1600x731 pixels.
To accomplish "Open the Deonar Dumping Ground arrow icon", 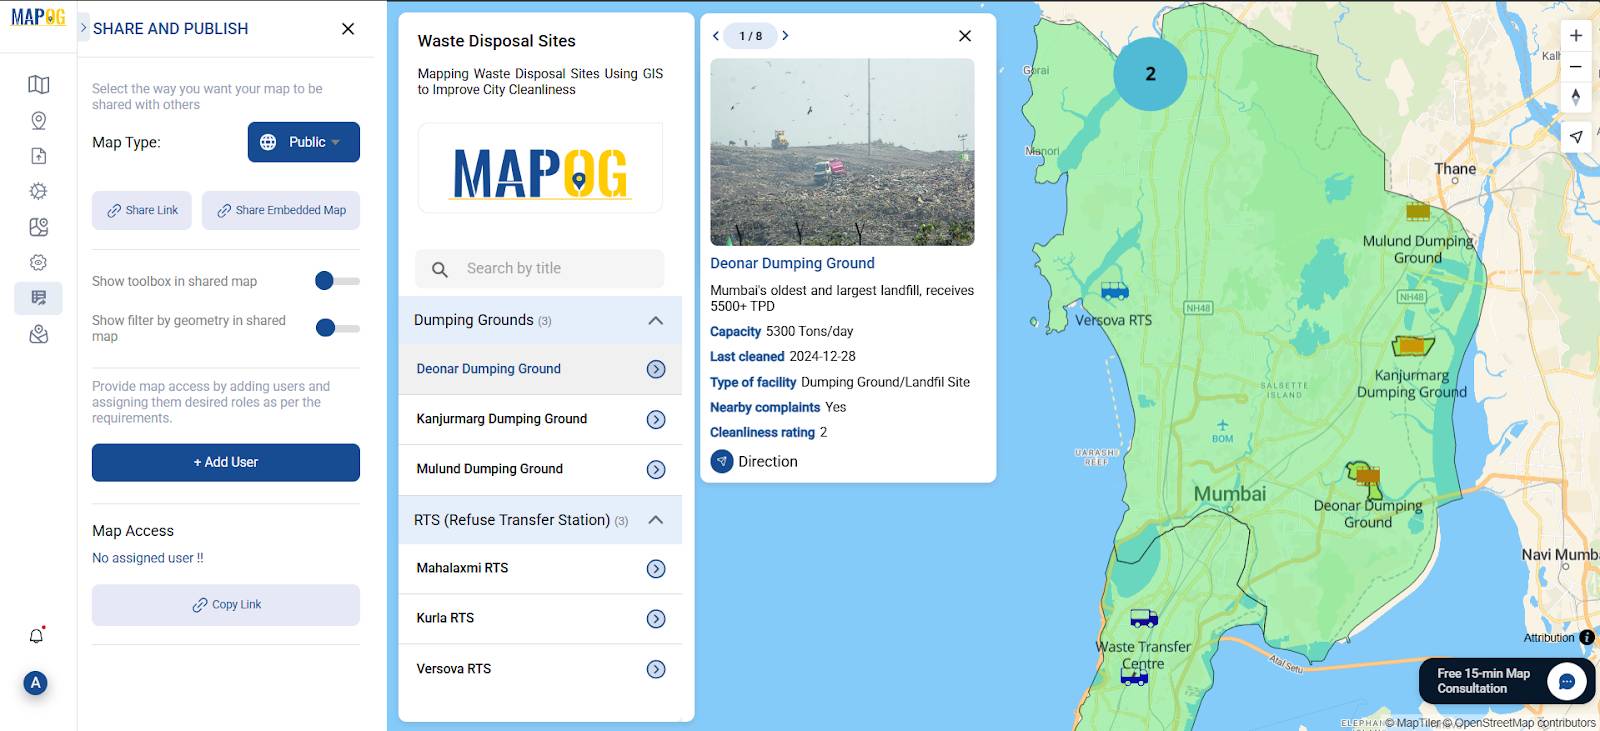I will [656, 369].
